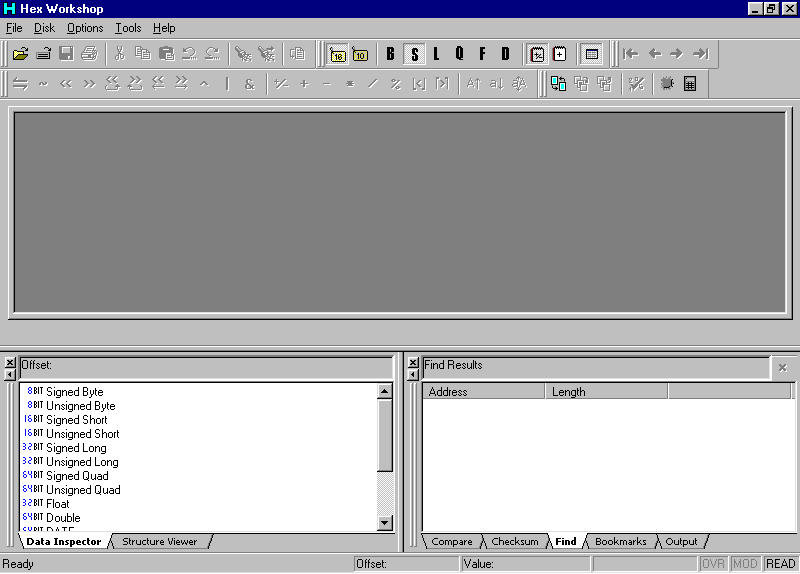This screenshot has height=574, width=800.
Task: Open the Options menu
Action: point(85,28)
